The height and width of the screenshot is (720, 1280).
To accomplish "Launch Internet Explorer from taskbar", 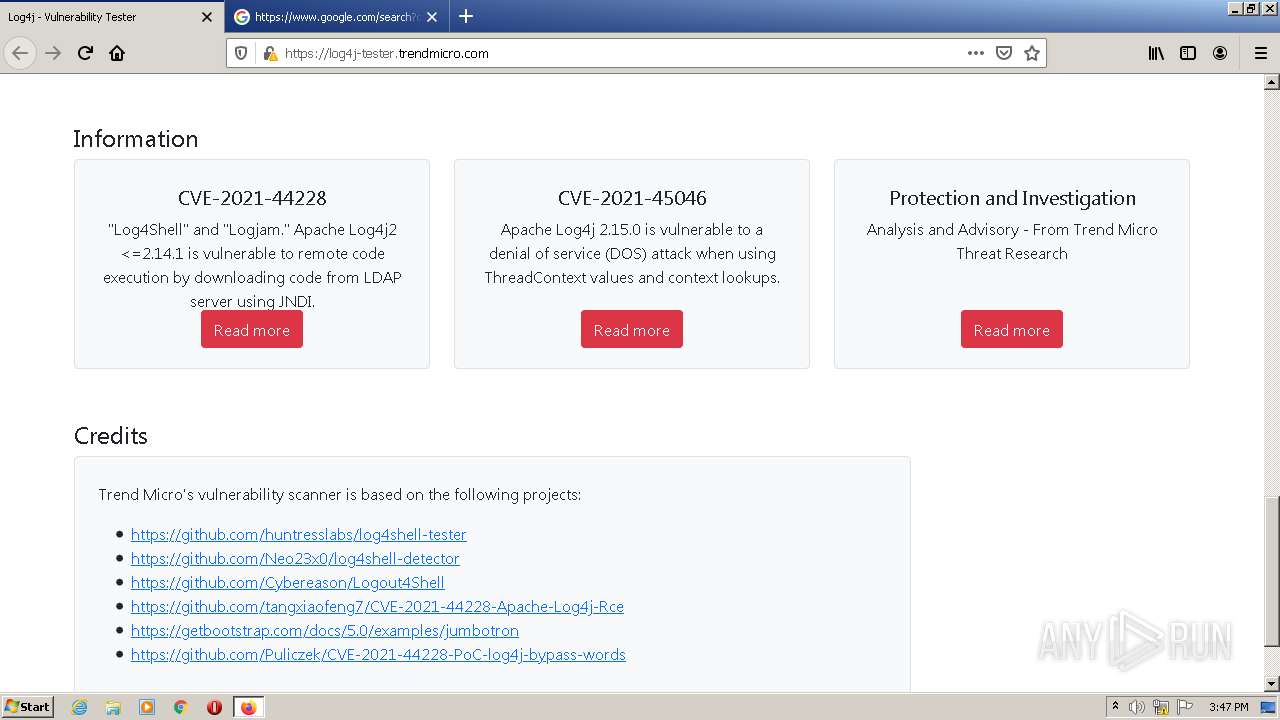I will (79, 707).
